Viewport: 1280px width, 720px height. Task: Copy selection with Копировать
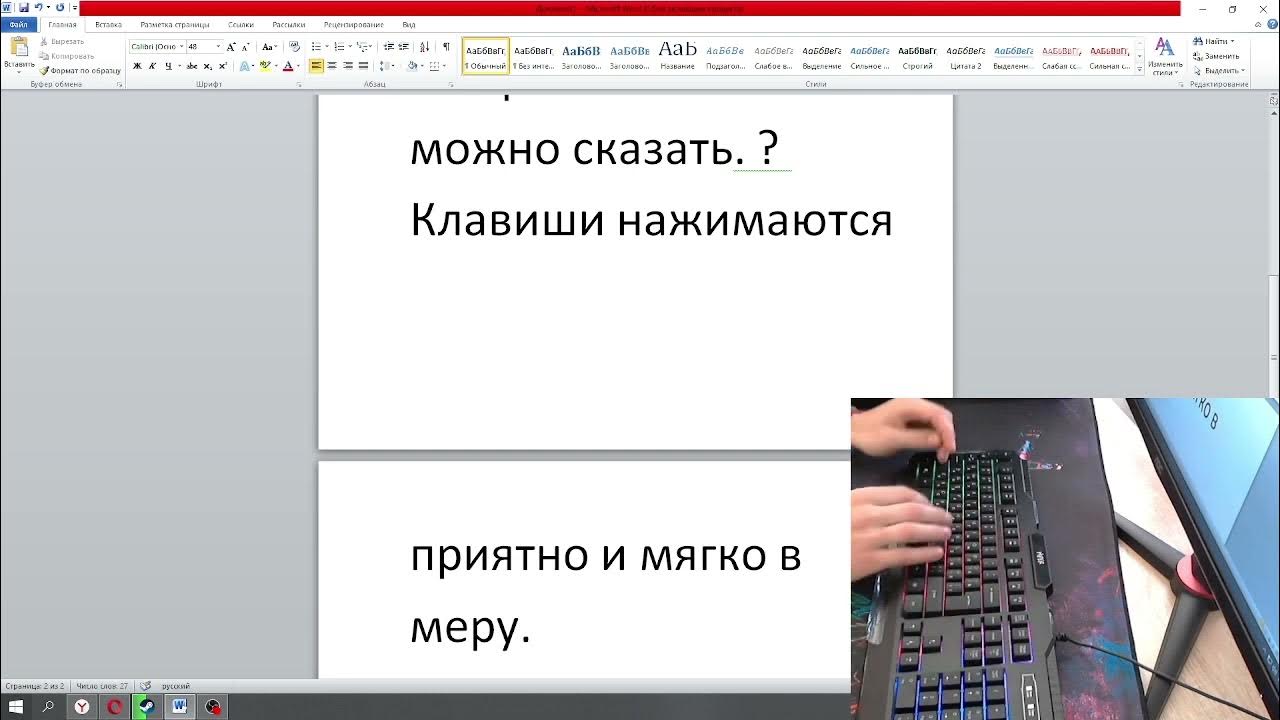pos(66,56)
